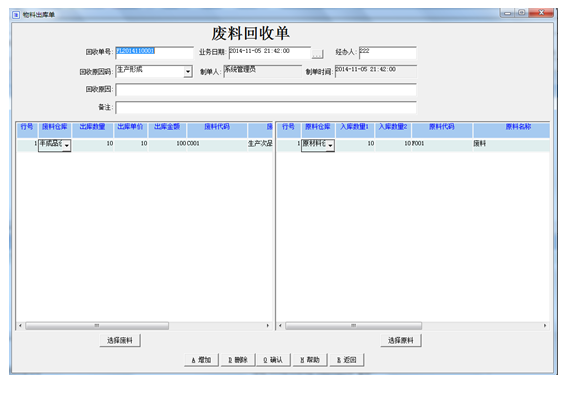Click the D 删除 button
The image size is (570, 393).
pyautogui.click(x=238, y=360)
